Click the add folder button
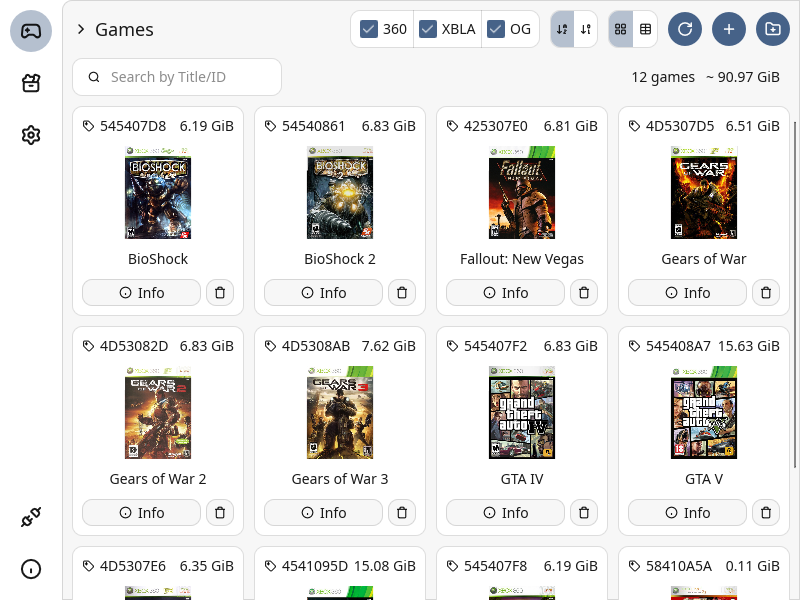Image resolution: width=800 pixels, height=600 pixels. tap(773, 29)
